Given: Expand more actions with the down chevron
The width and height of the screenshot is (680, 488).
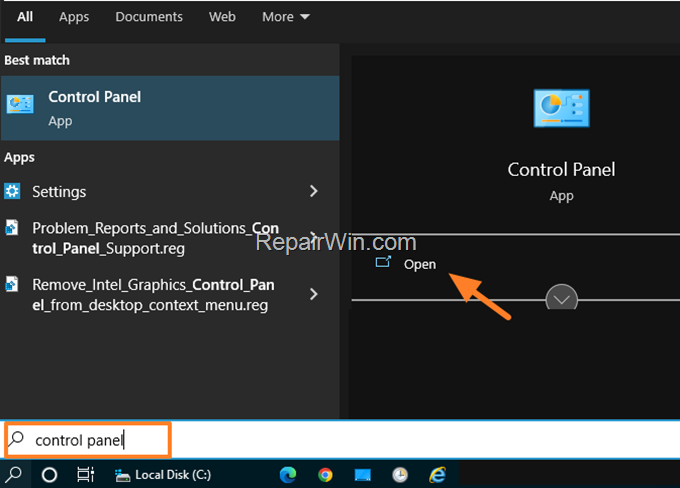Looking at the screenshot, I should point(562,298).
